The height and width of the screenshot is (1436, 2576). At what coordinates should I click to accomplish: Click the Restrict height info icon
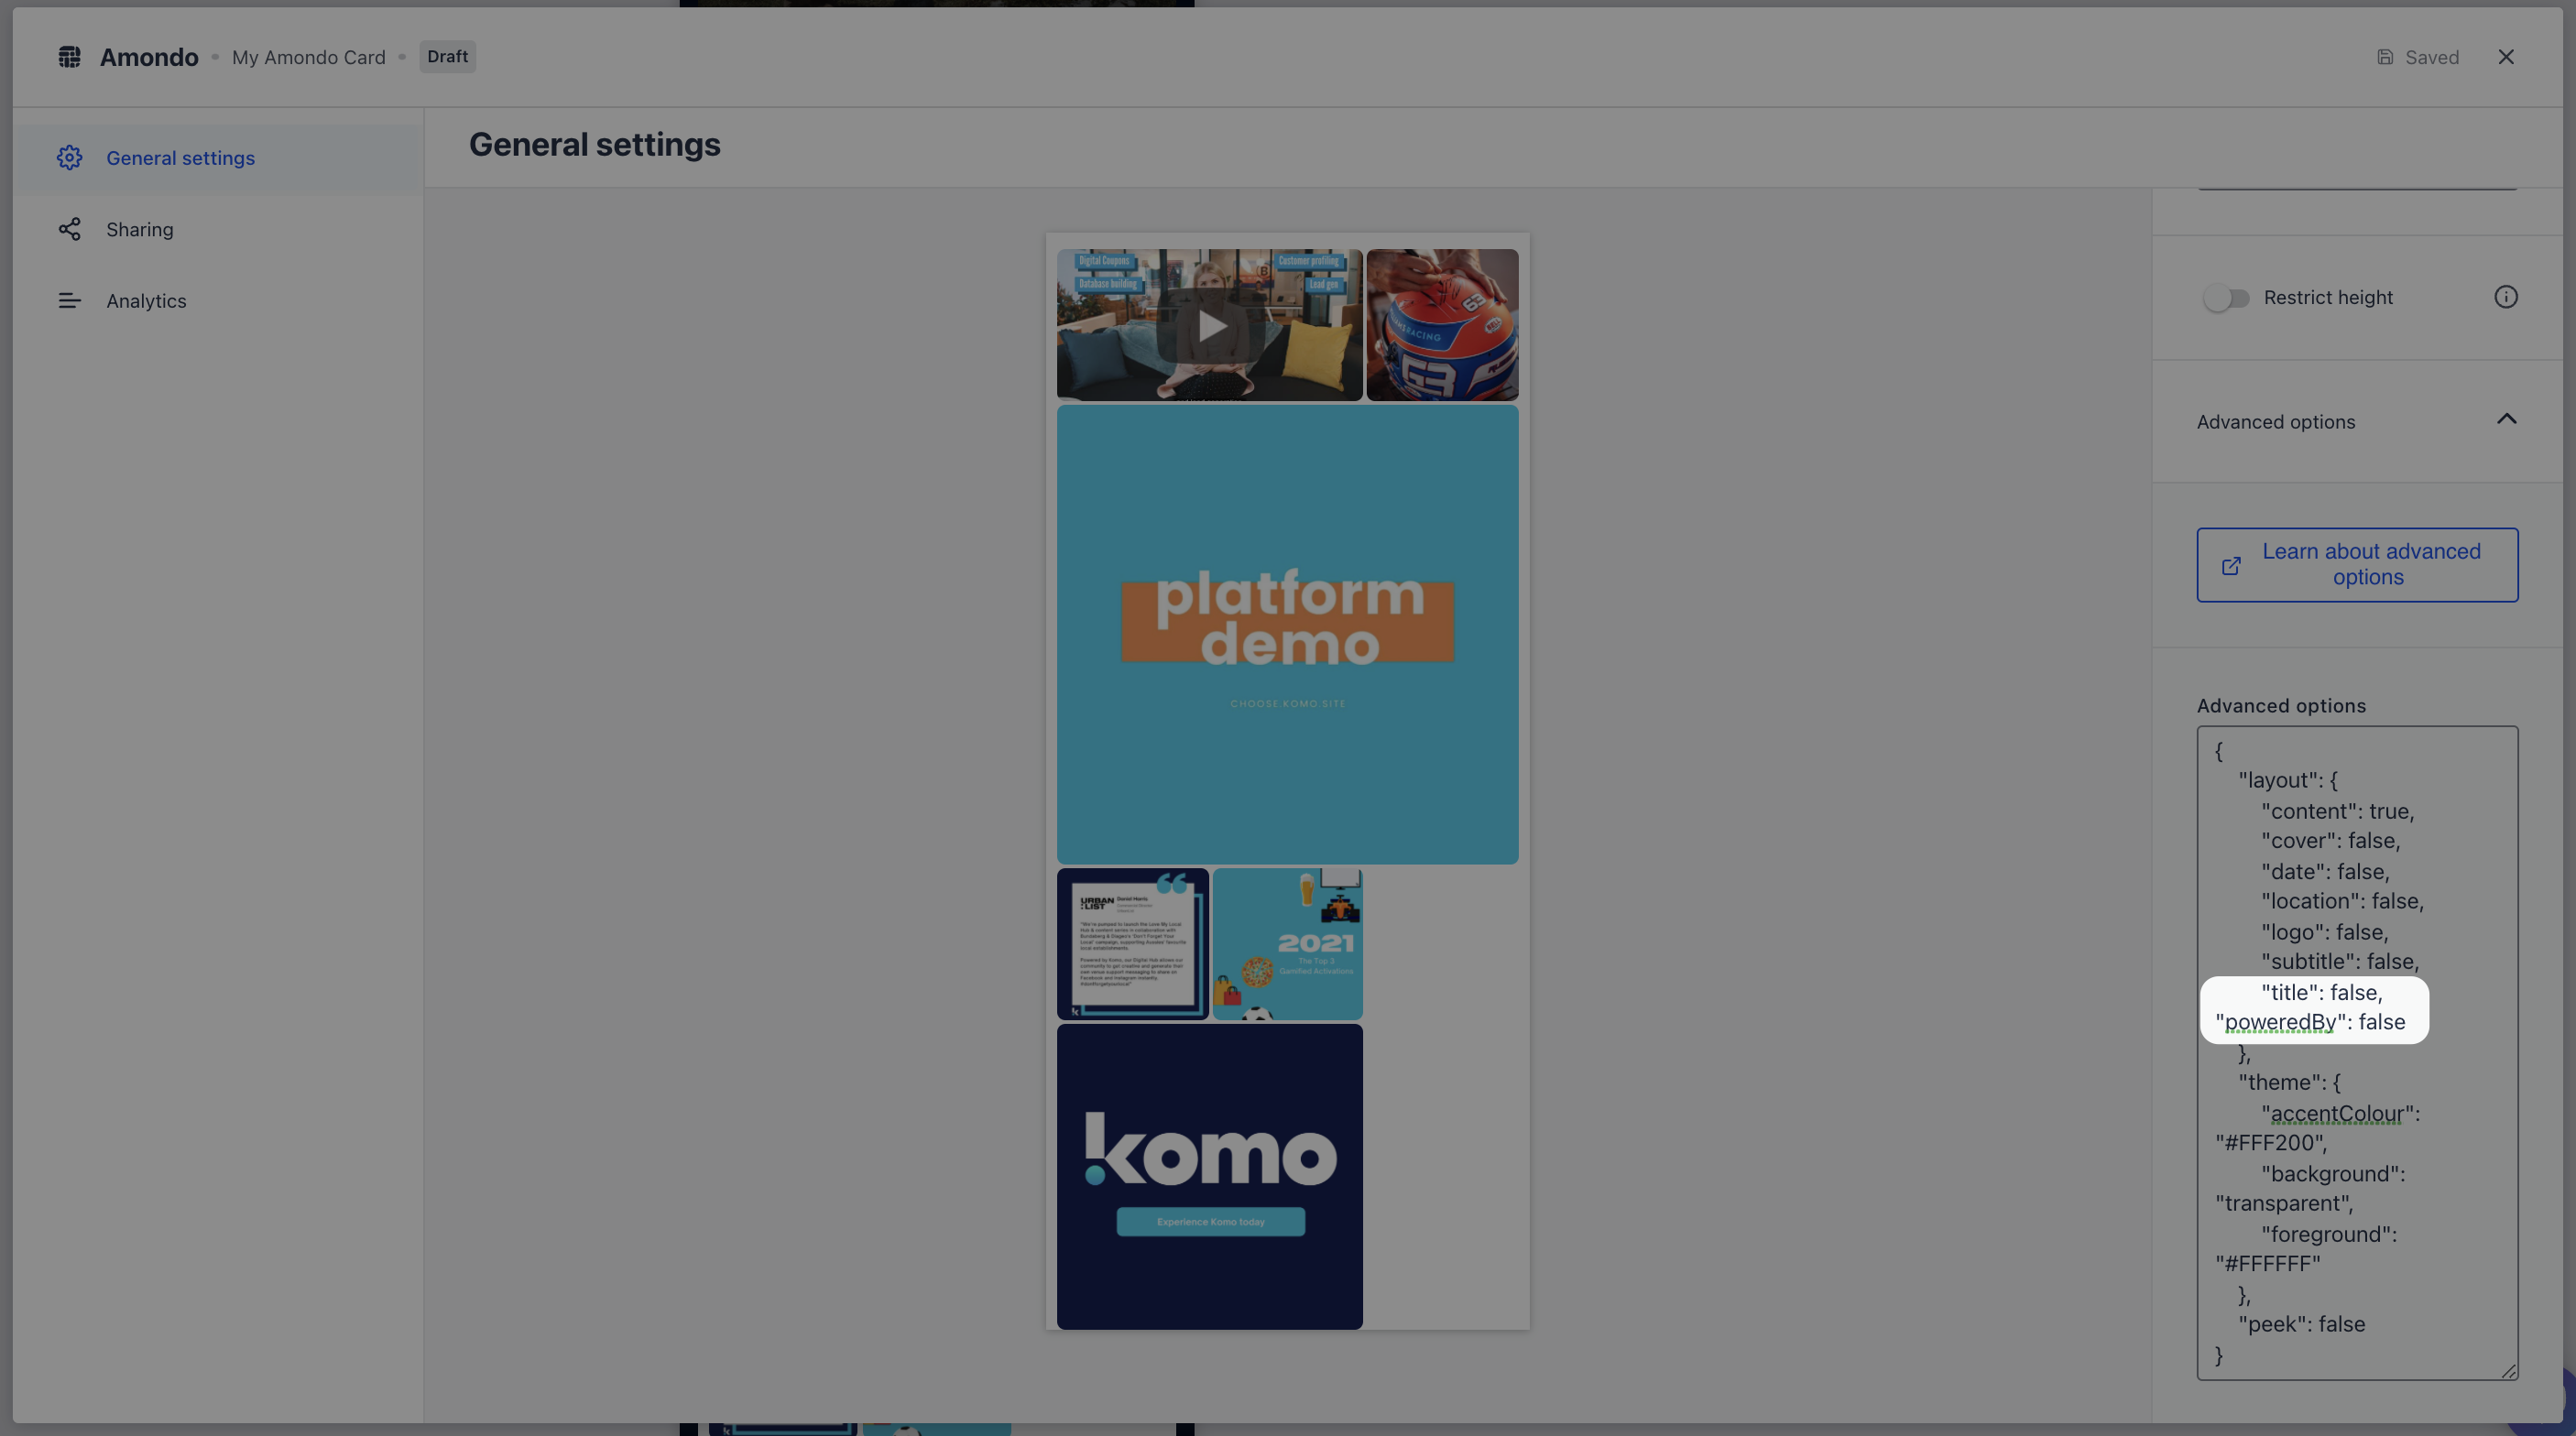[2505, 297]
